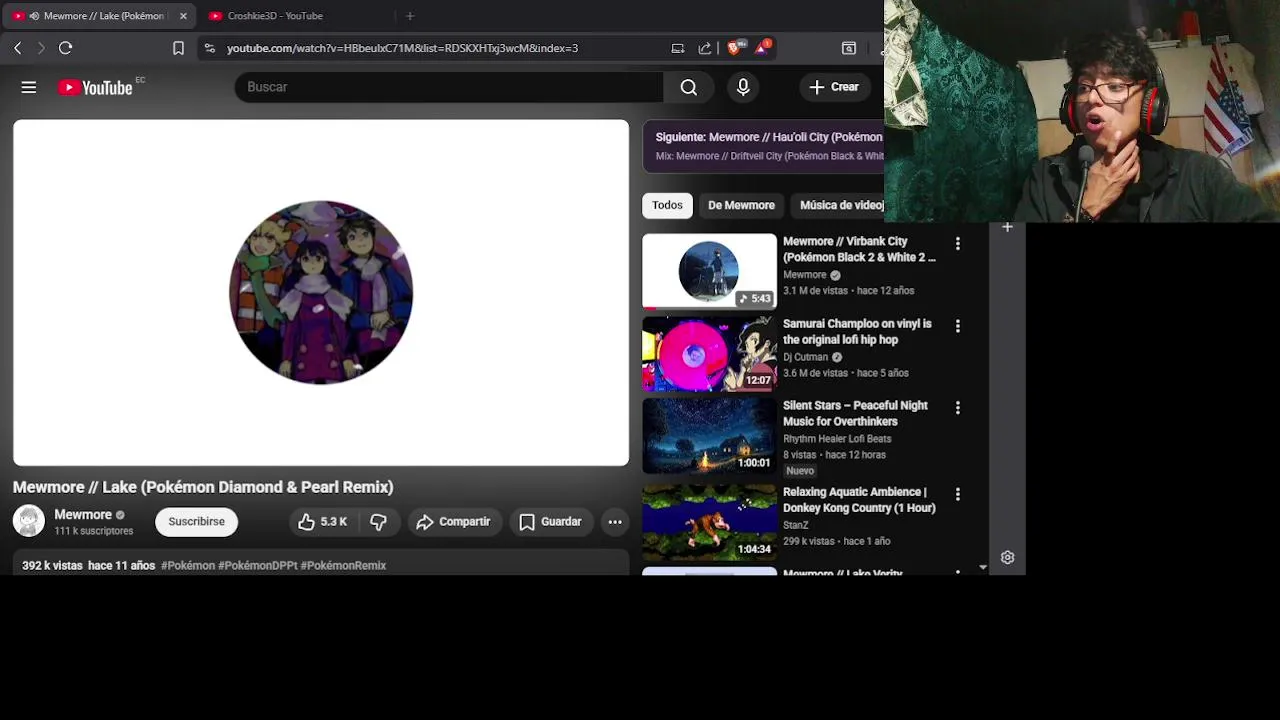Click the share icon in address bar

[705, 48]
